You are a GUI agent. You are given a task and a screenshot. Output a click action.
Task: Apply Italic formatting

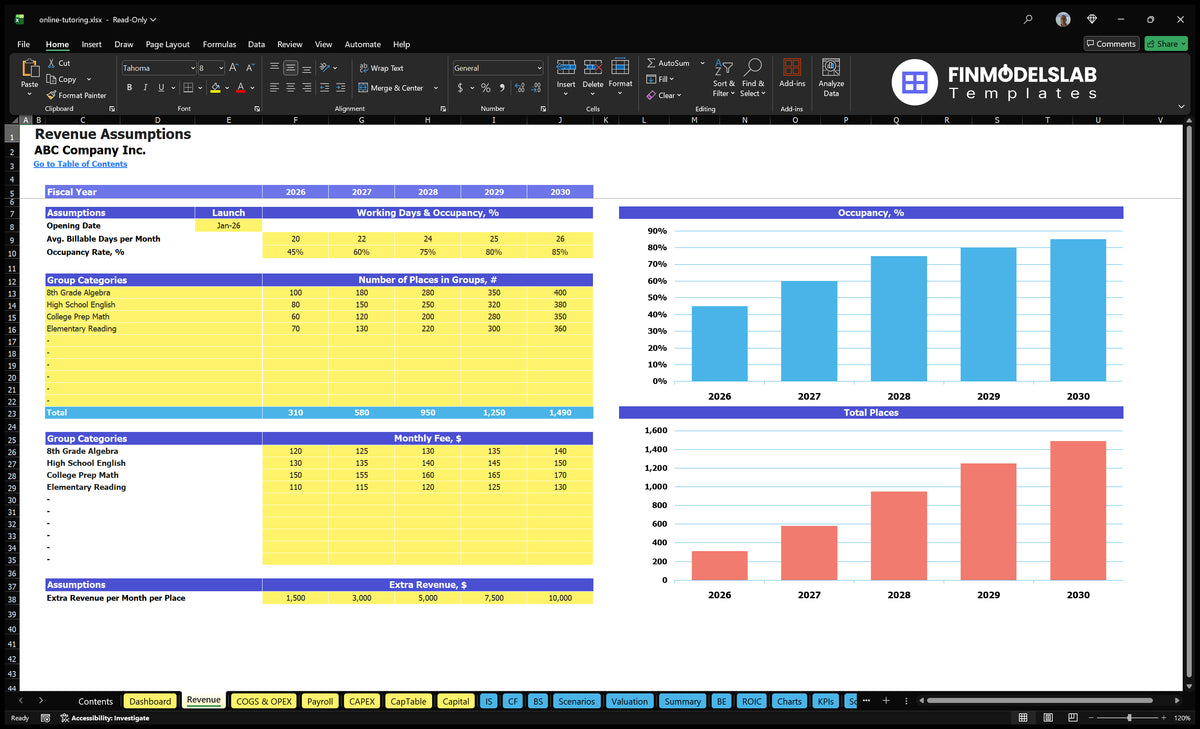click(146, 88)
